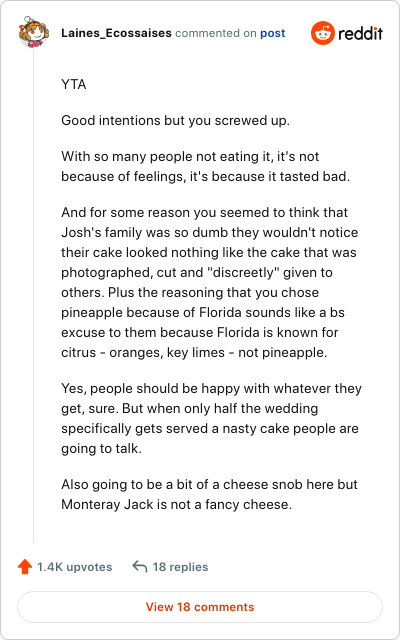Click the paragraph starting "And for some reason"
The image size is (400, 640).
click(210, 282)
